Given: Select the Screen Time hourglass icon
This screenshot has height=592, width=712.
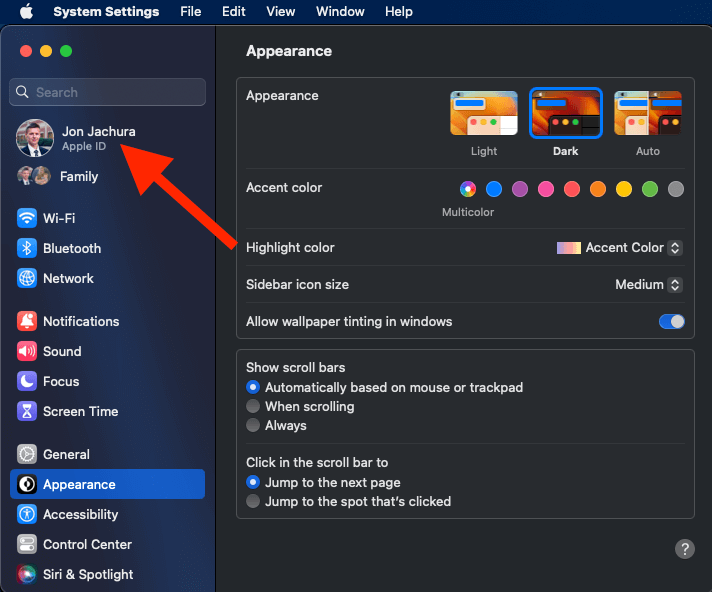Looking at the screenshot, I should coord(27,411).
